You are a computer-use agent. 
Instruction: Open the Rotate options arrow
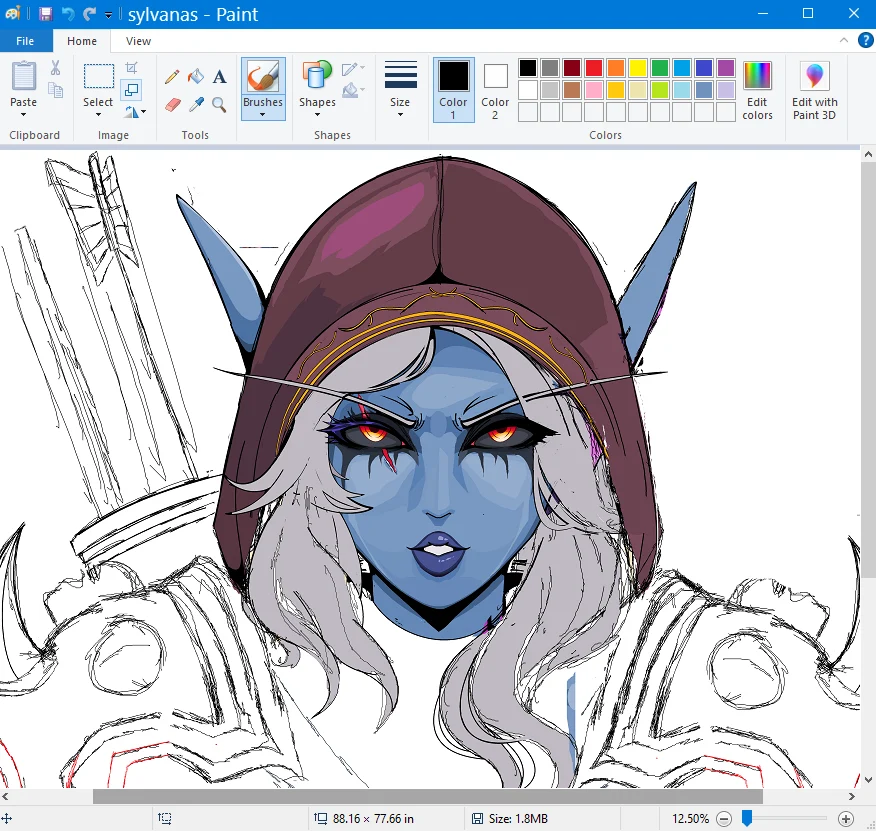click(x=143, y=111)
